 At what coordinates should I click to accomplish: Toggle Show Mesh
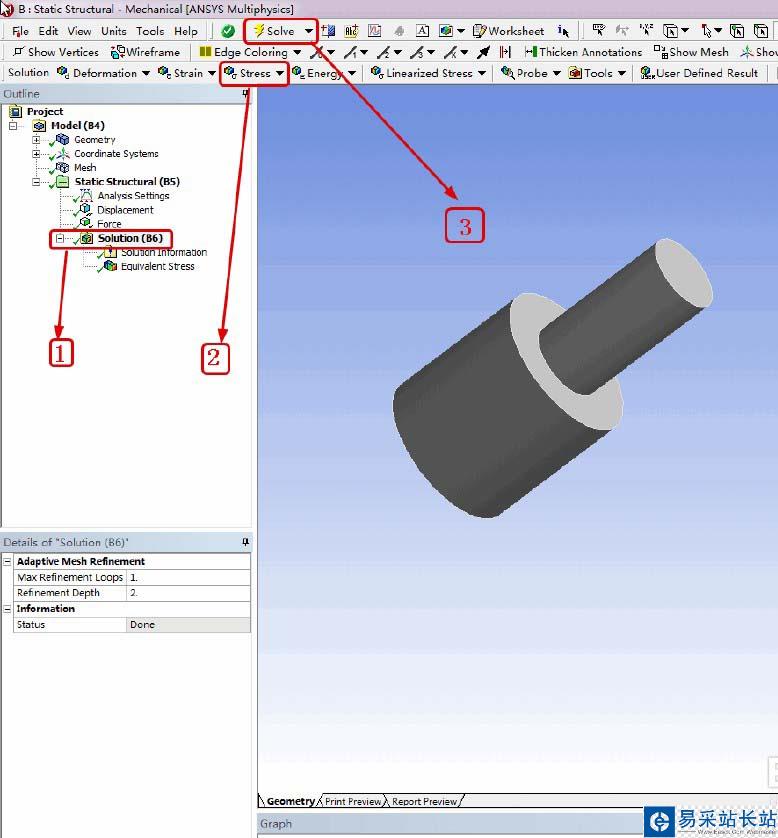(691, 52)
